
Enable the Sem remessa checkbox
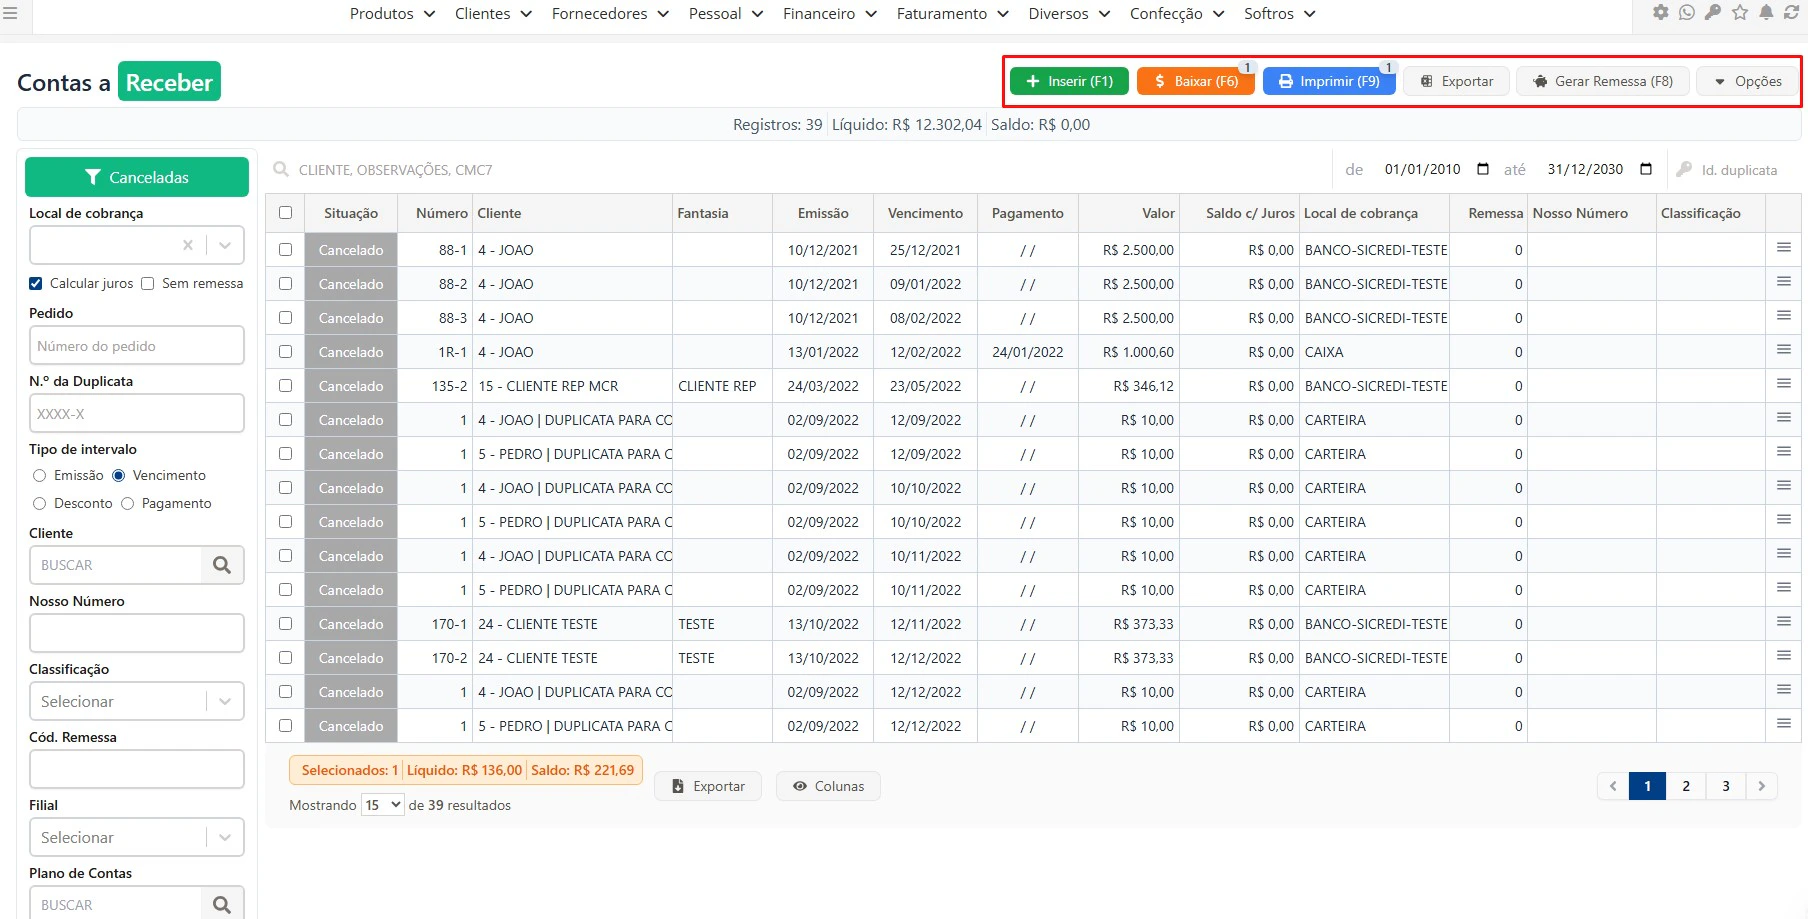[x=148, y=283]
